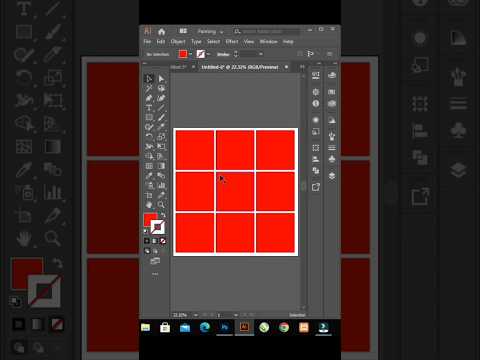
Task: Open the Window menu
Action: (x=269, y=42)
